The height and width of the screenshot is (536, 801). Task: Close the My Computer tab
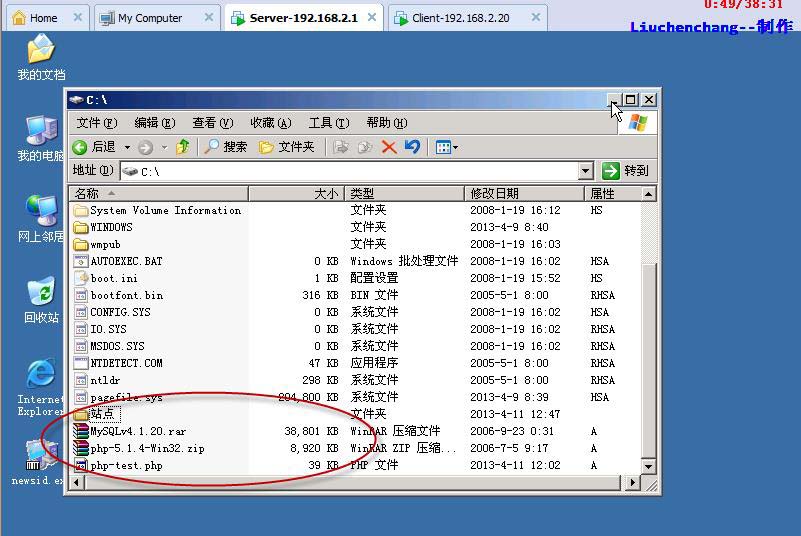208,17
